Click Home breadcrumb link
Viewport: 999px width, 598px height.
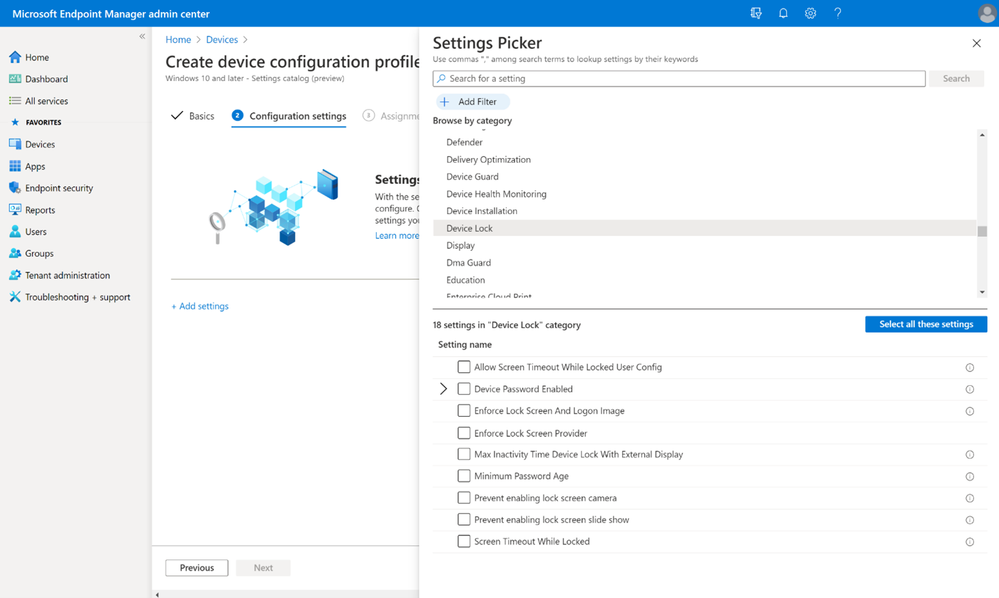178,39
